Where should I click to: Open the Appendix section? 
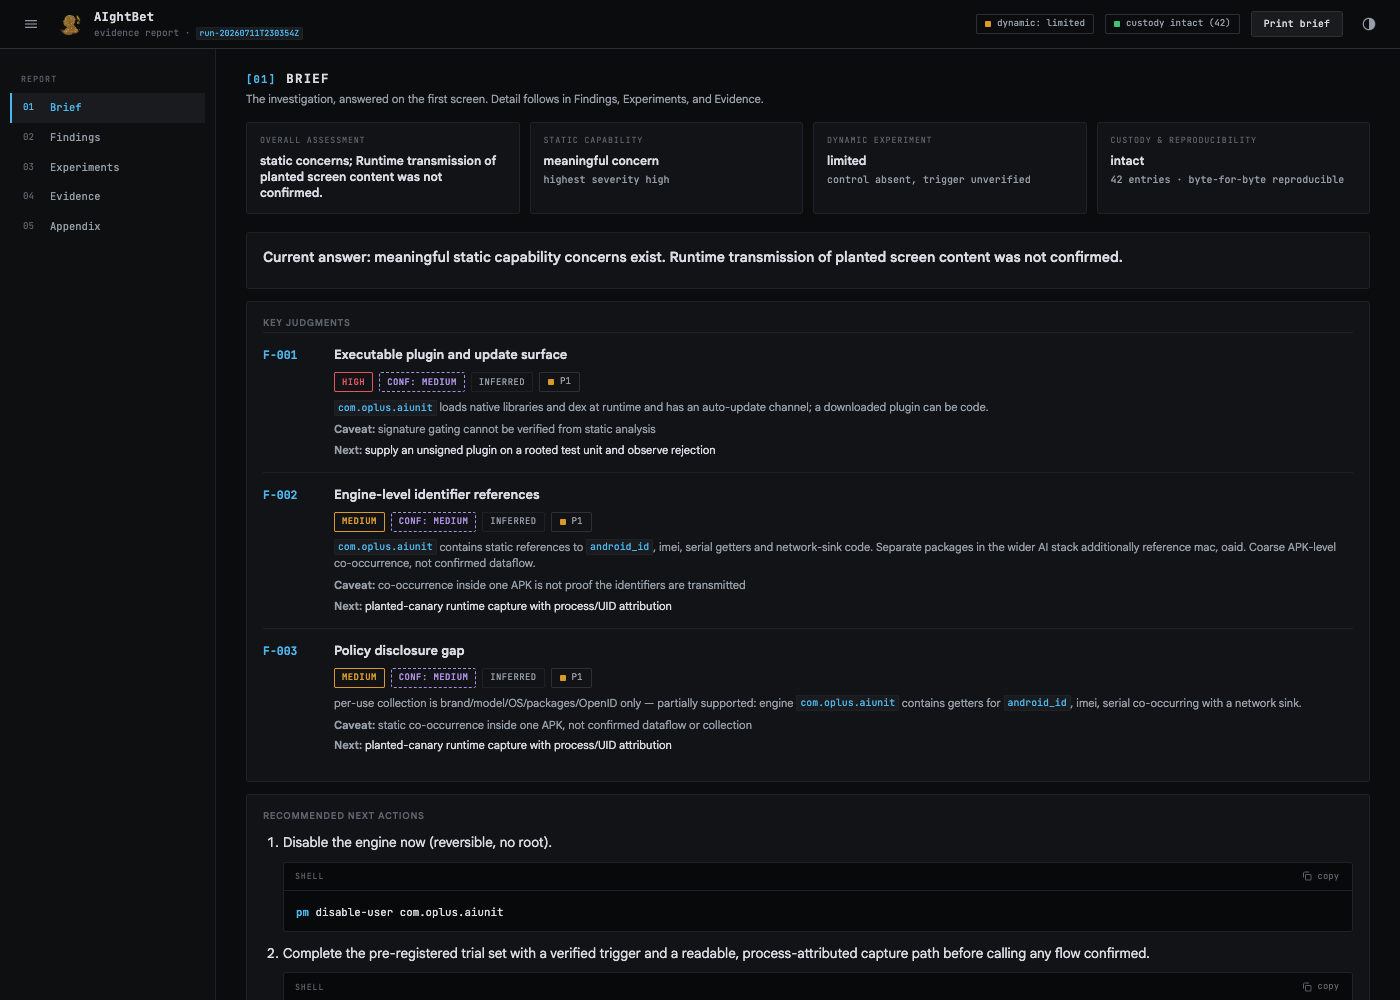click(108, 227)
